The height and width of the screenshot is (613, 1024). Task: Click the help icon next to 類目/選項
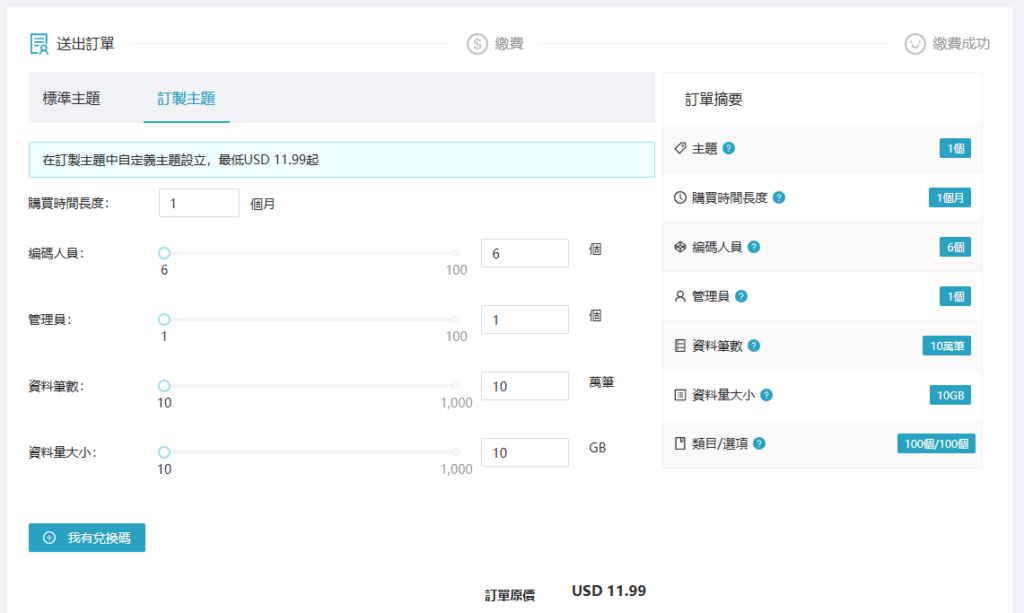pos(759,444)
